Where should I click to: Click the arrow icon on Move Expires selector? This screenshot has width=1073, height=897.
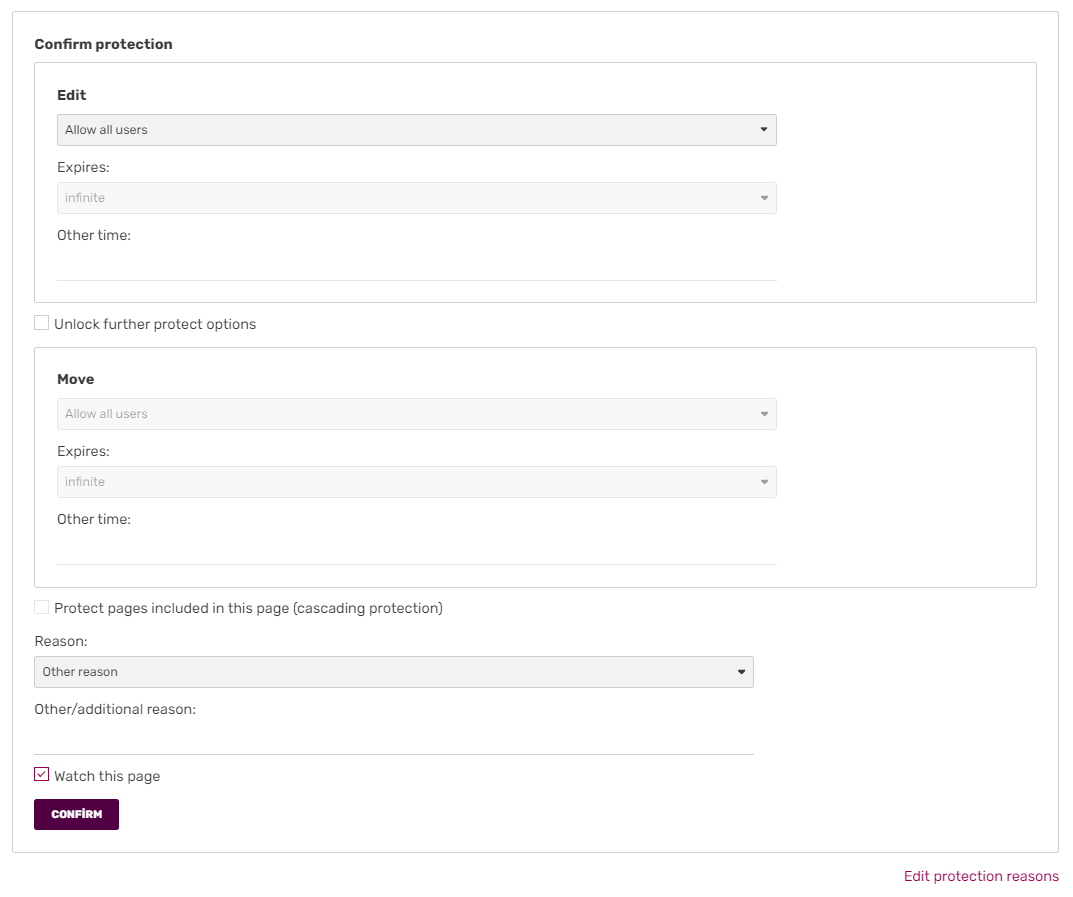click(764, 482)
